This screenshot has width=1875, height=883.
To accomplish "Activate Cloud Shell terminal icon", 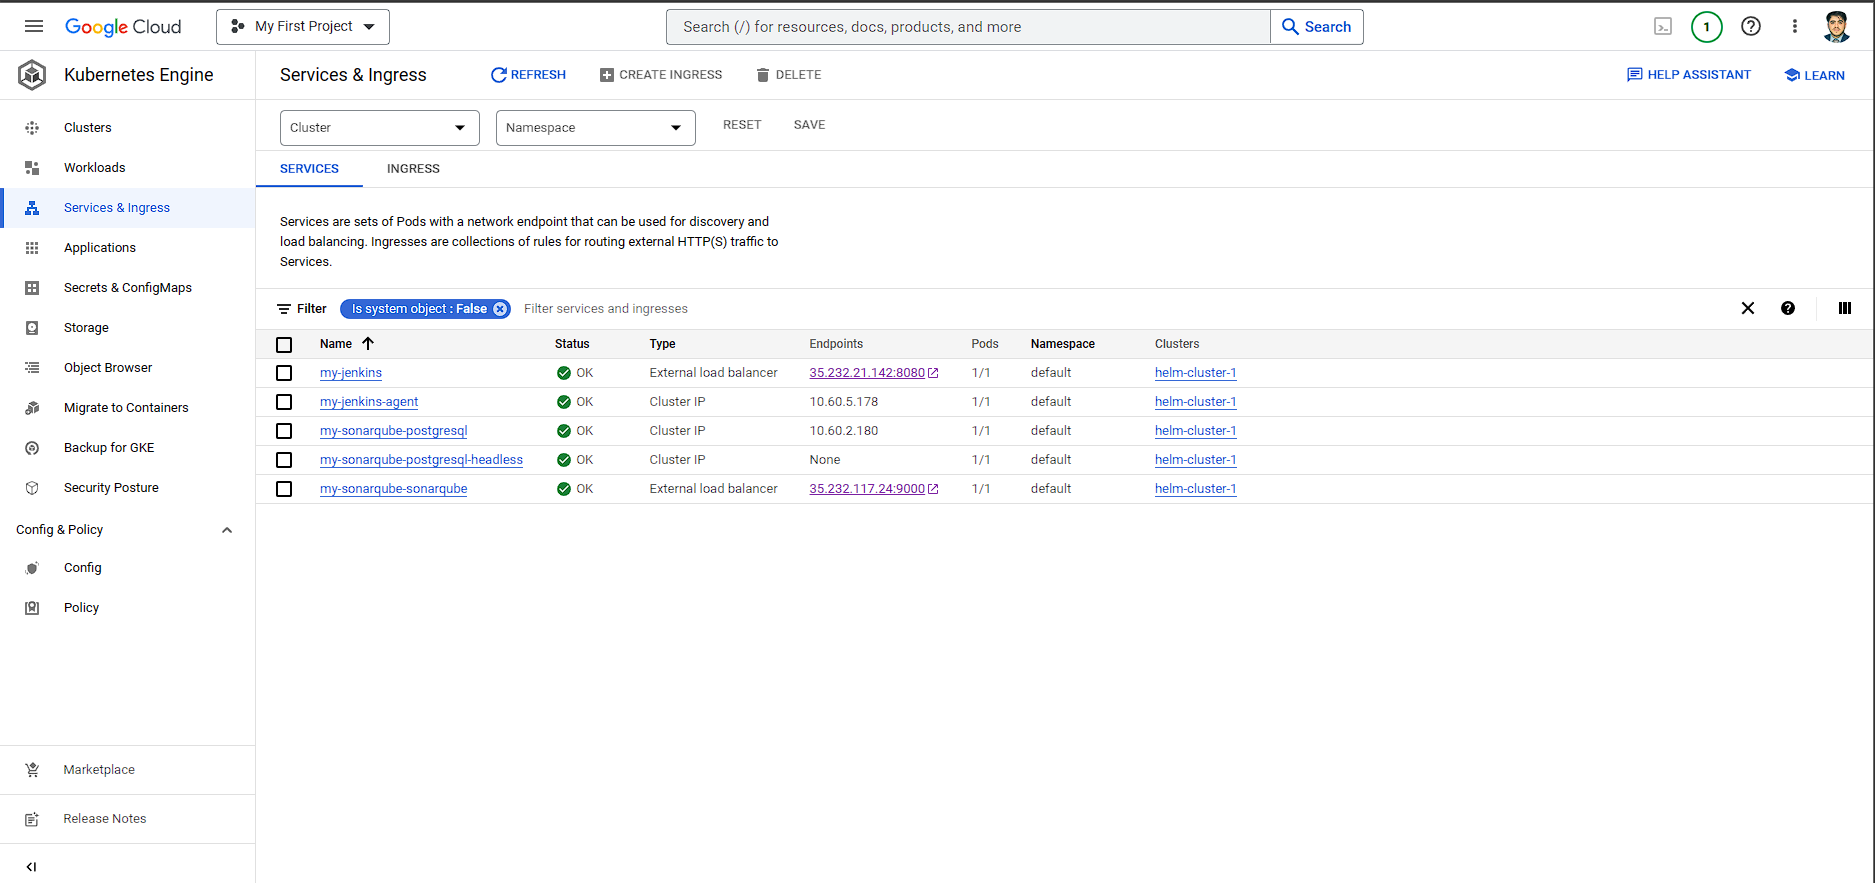I will (x=1663, y=27).
